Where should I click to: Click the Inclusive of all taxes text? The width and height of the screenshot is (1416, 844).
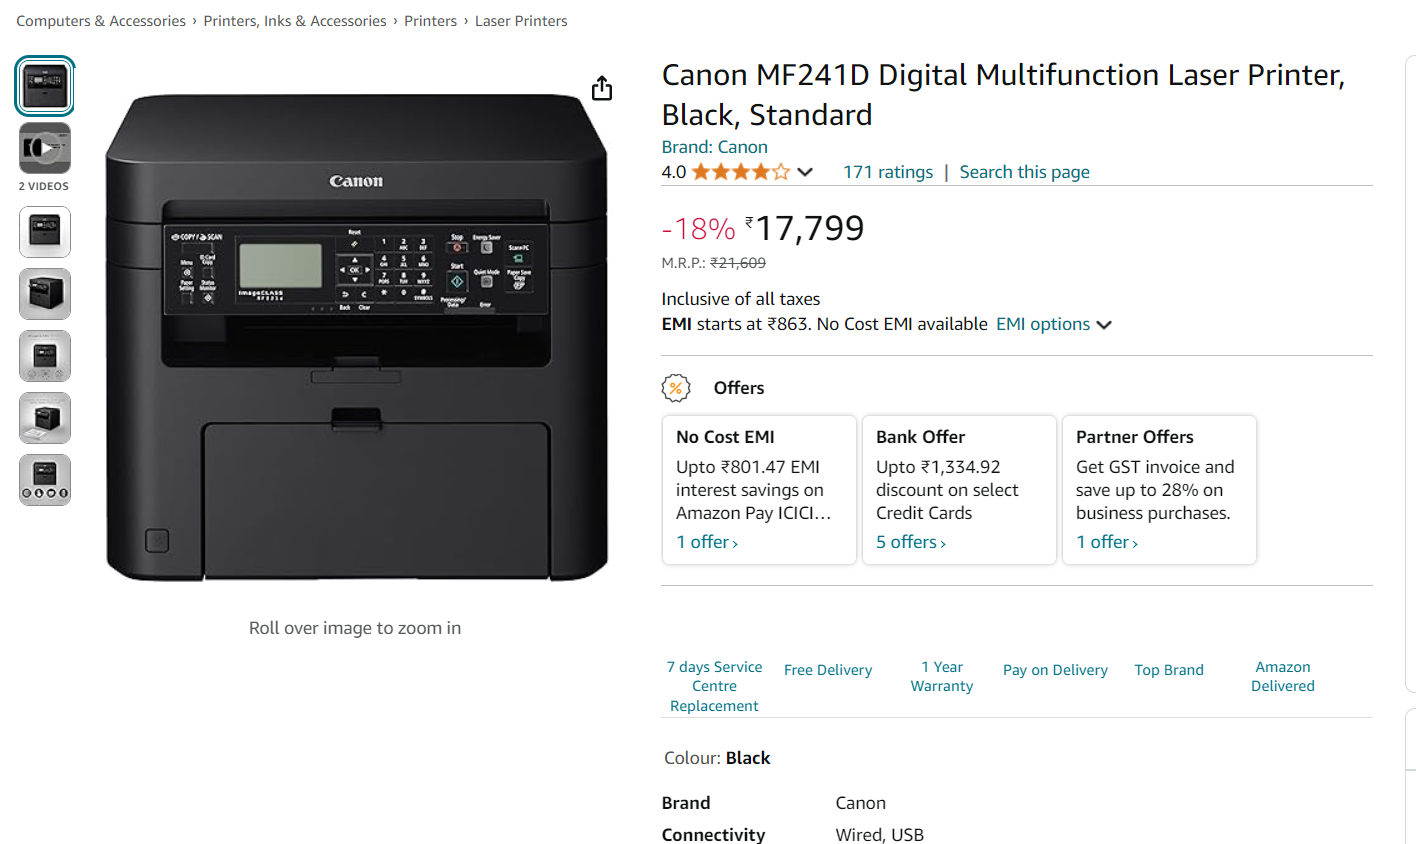click(741, 299)
